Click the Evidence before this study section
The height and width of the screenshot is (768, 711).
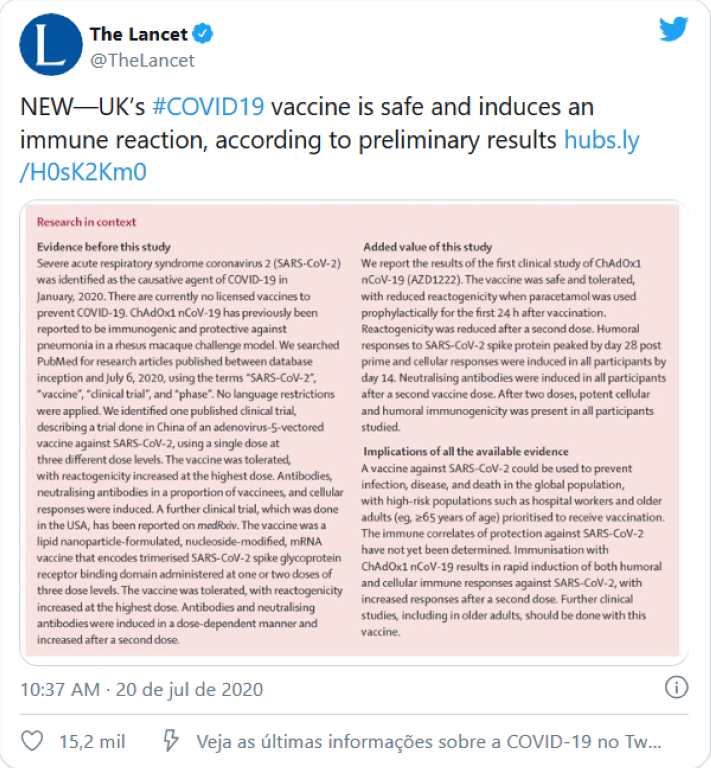pyautogui.click(x=104, y=247)
